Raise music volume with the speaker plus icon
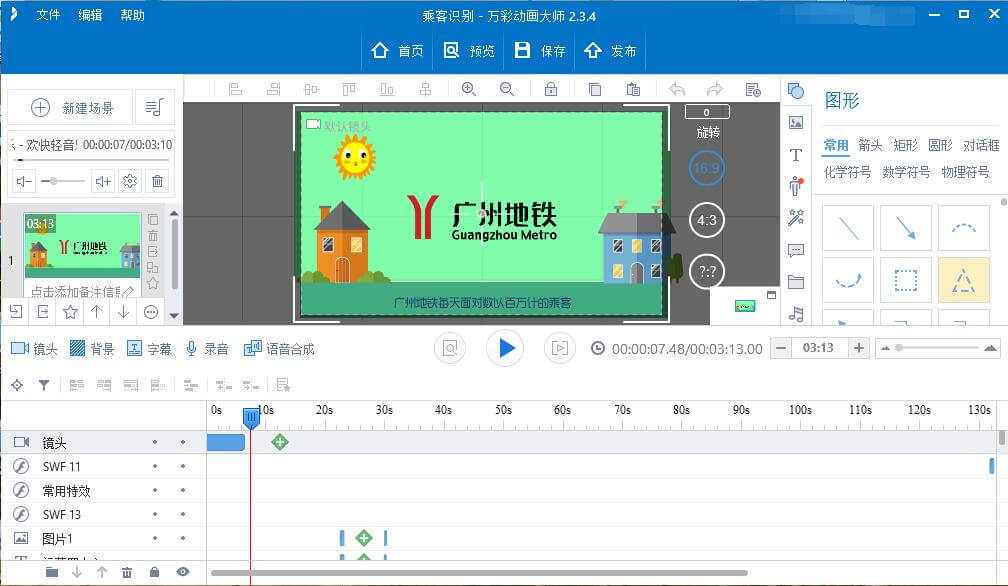This screenshot has width=1008, height=586. point(103,181)
